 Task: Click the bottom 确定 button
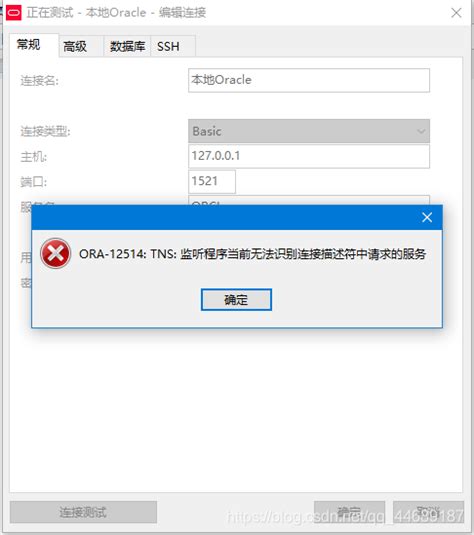point(349,512)
